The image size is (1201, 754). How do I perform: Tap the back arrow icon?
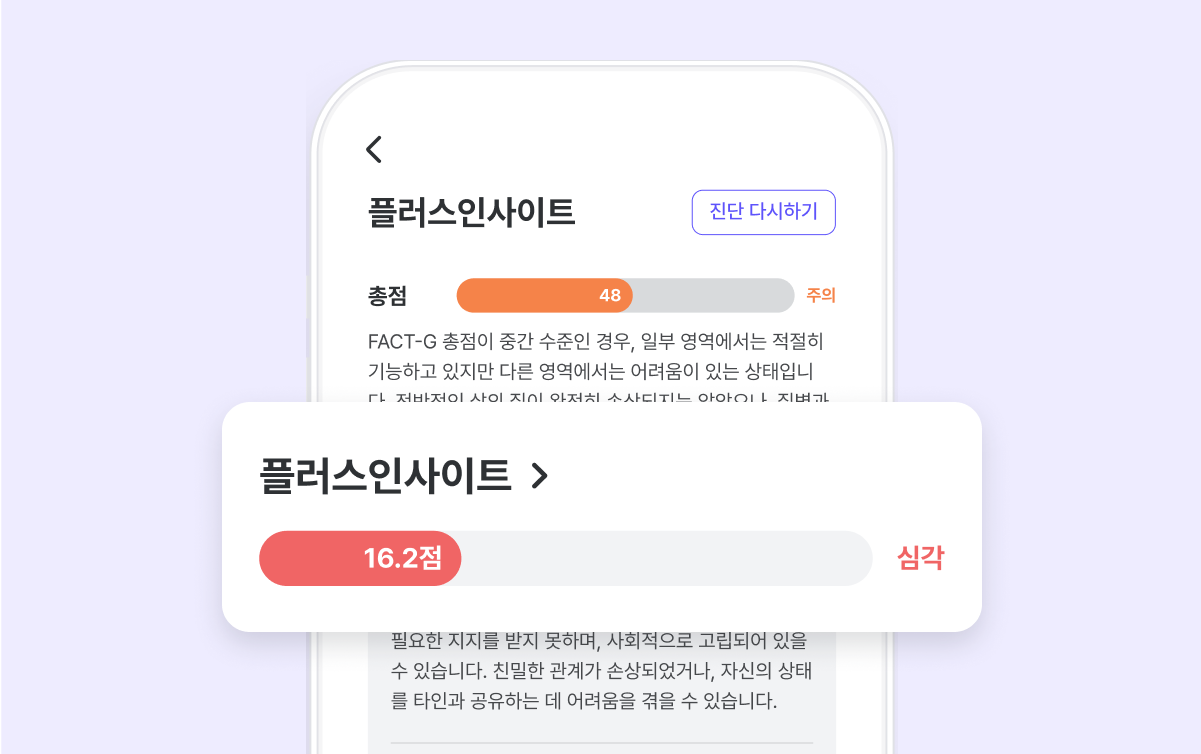374,150
